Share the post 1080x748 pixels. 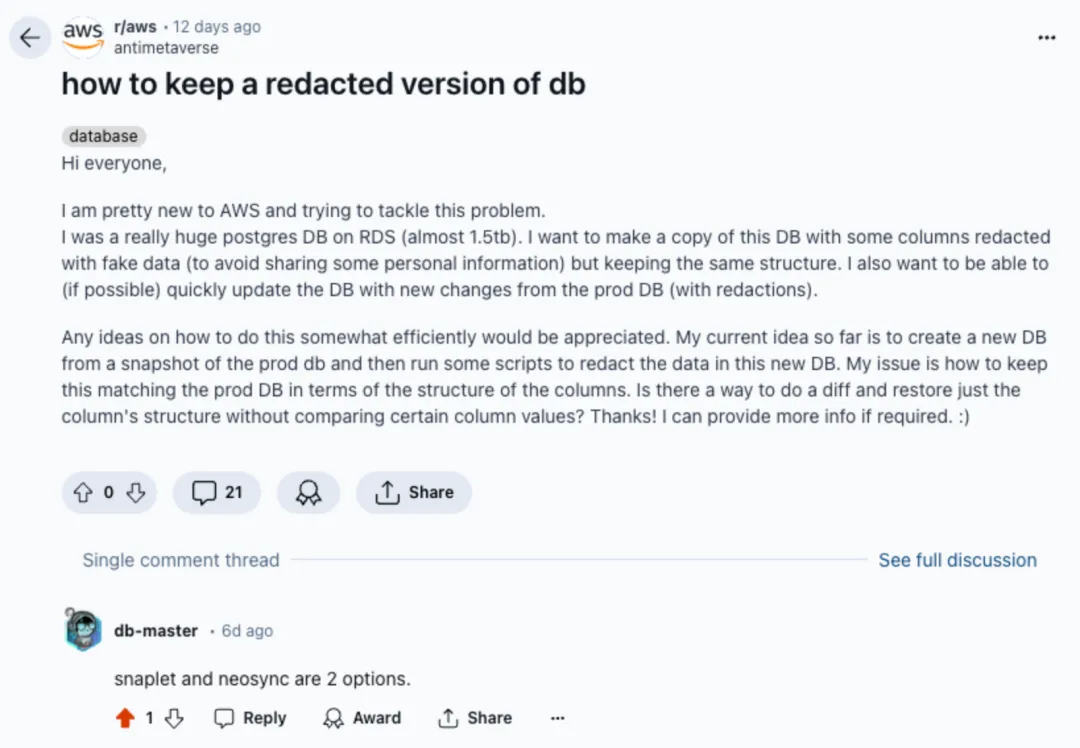414,492
